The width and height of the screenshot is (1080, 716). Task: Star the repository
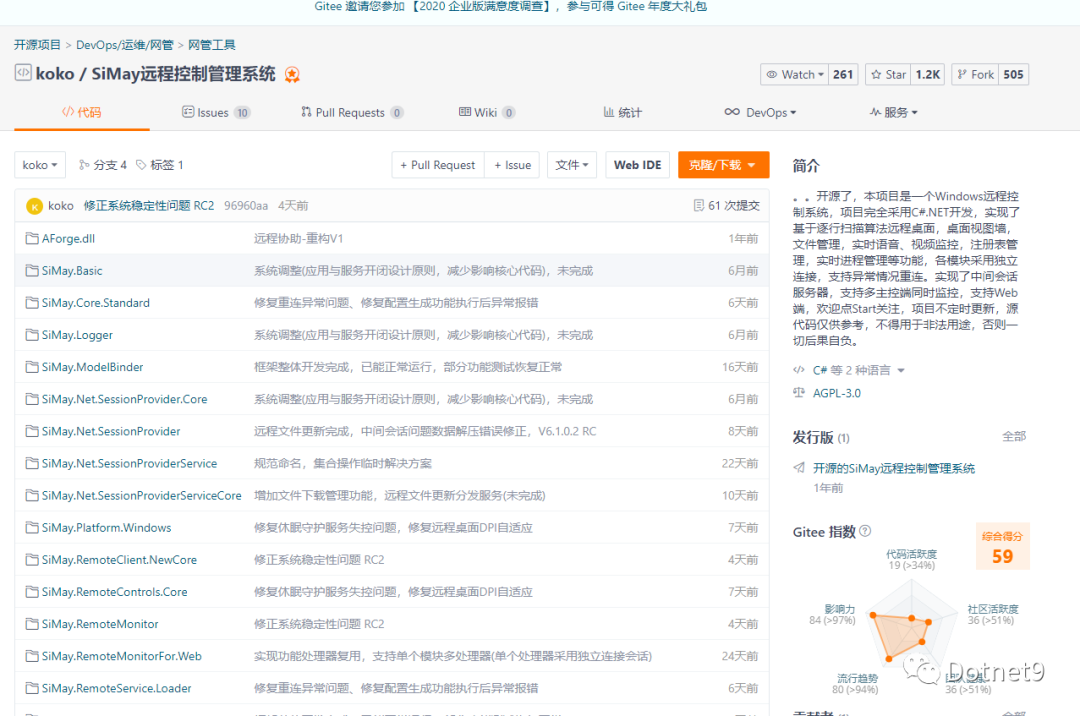pos(889,74)
